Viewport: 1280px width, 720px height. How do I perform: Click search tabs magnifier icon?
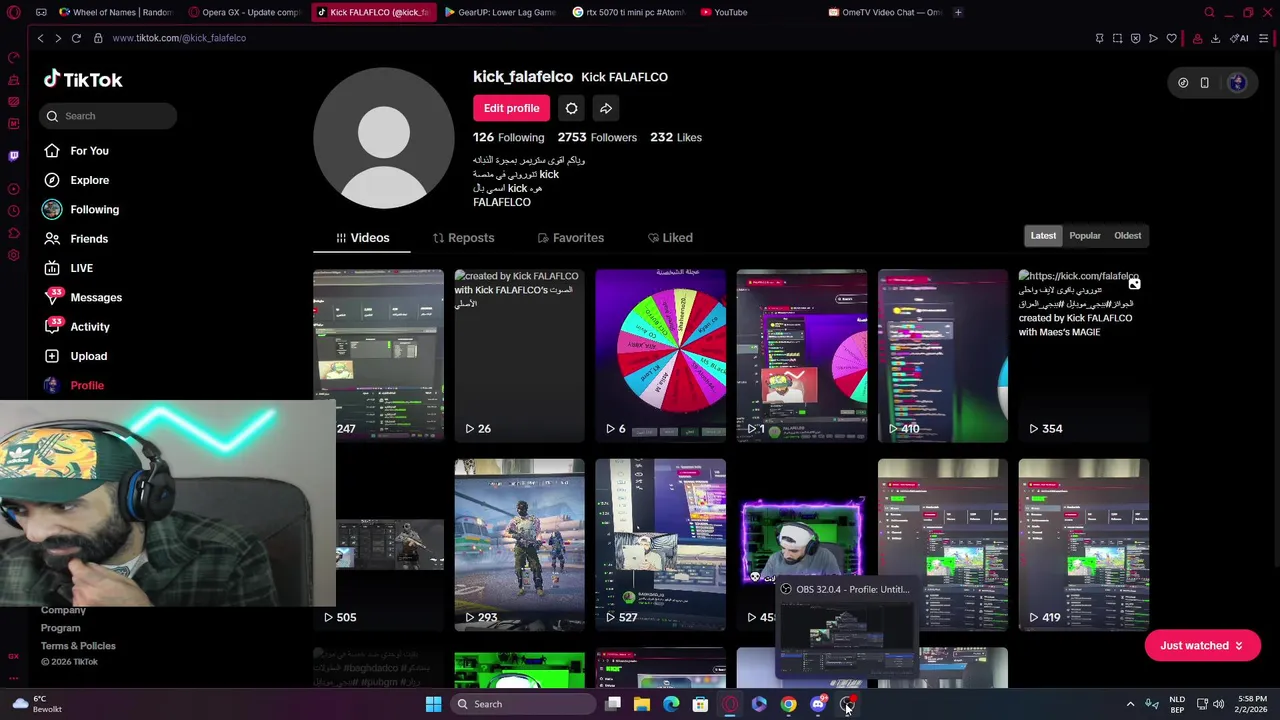coord(1209,12)
